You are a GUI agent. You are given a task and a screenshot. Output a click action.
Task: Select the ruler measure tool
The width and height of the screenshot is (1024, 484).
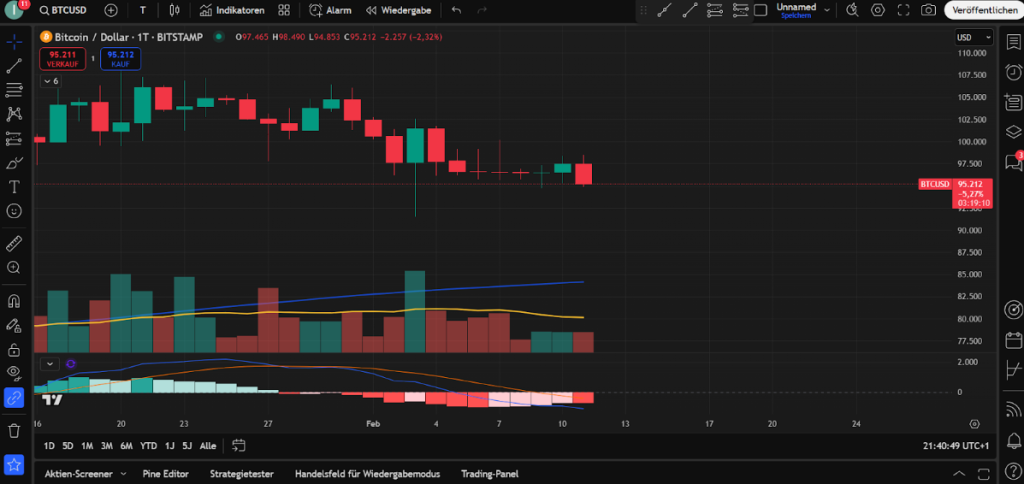pos(14,244)
